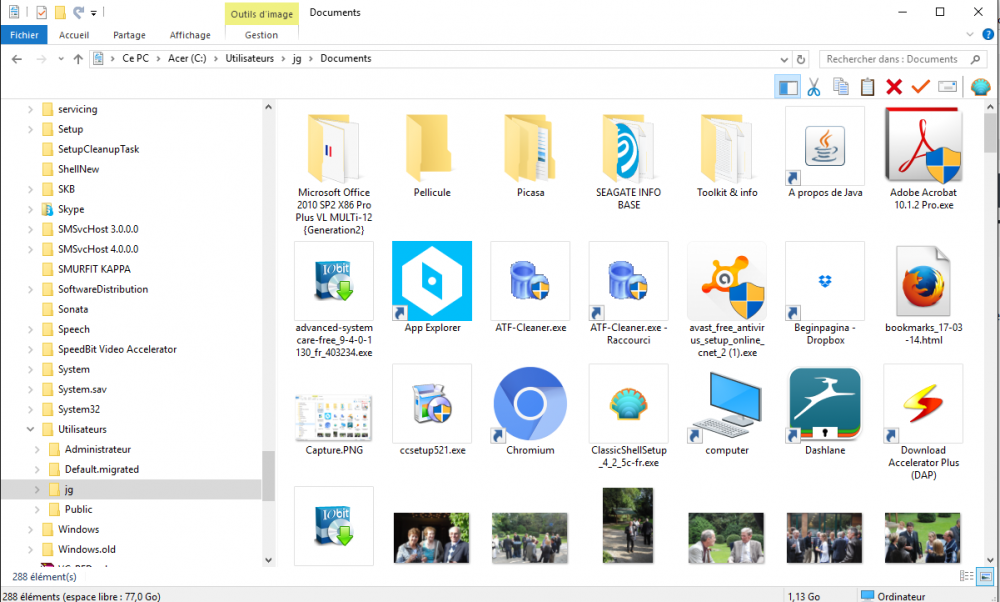
Task: Click the refresh button beside address bar
Action: click(801, 59)
